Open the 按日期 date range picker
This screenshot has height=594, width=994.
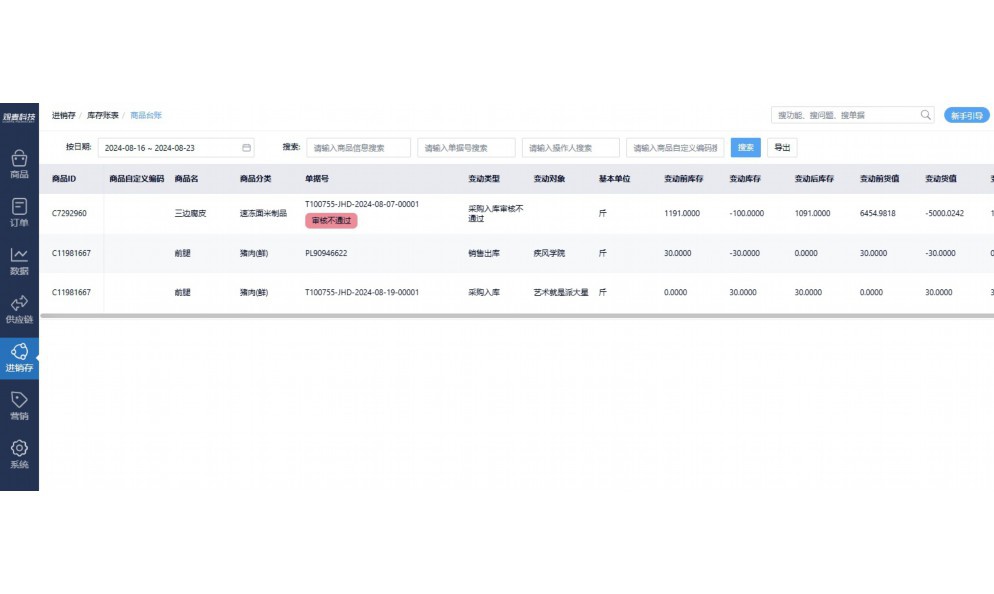click(x=165, y=147)
